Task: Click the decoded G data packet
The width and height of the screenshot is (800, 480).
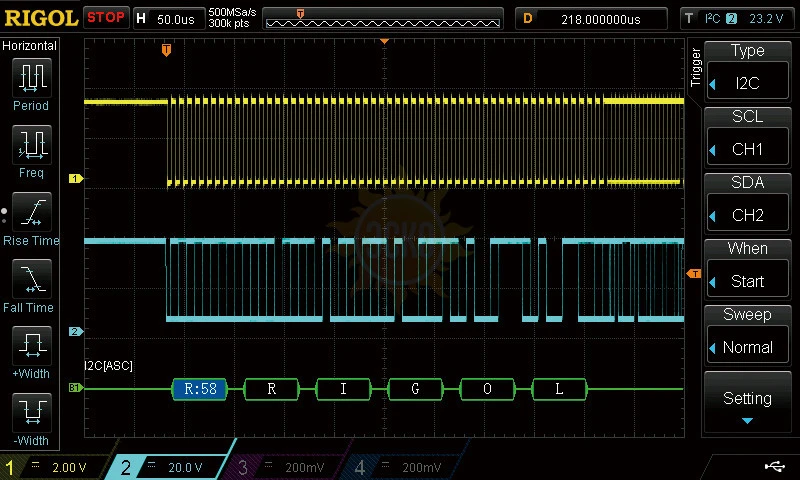Action: 415,389
